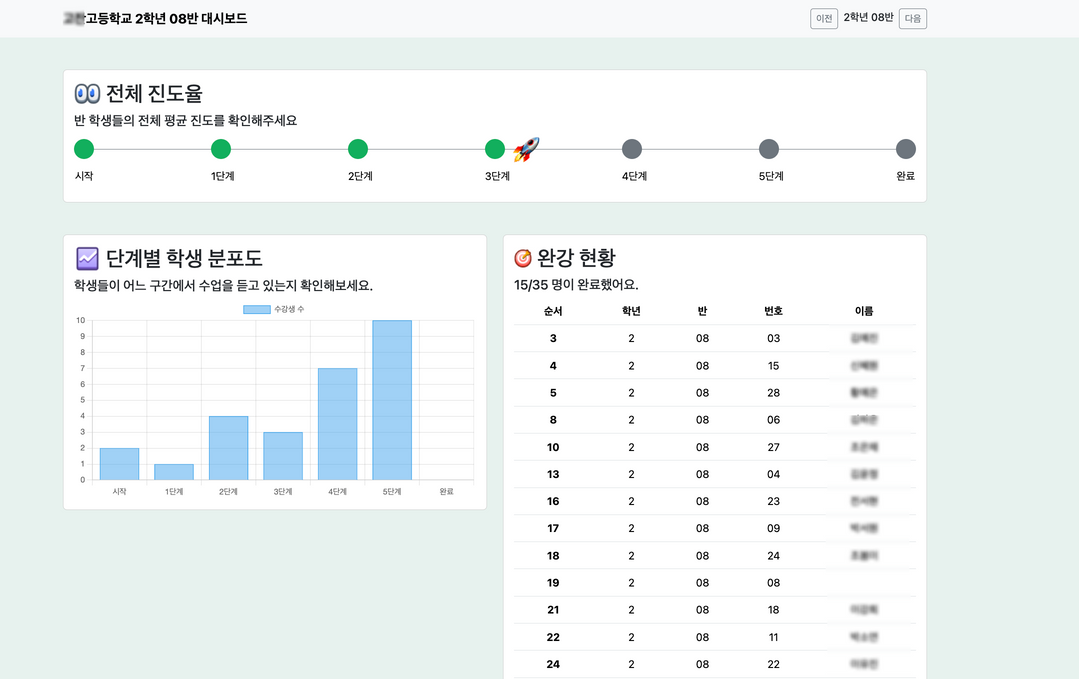Open the dashboard title in header
Image resolution: width=1079 pixels, height=679 pixels.
coord(155,19)
